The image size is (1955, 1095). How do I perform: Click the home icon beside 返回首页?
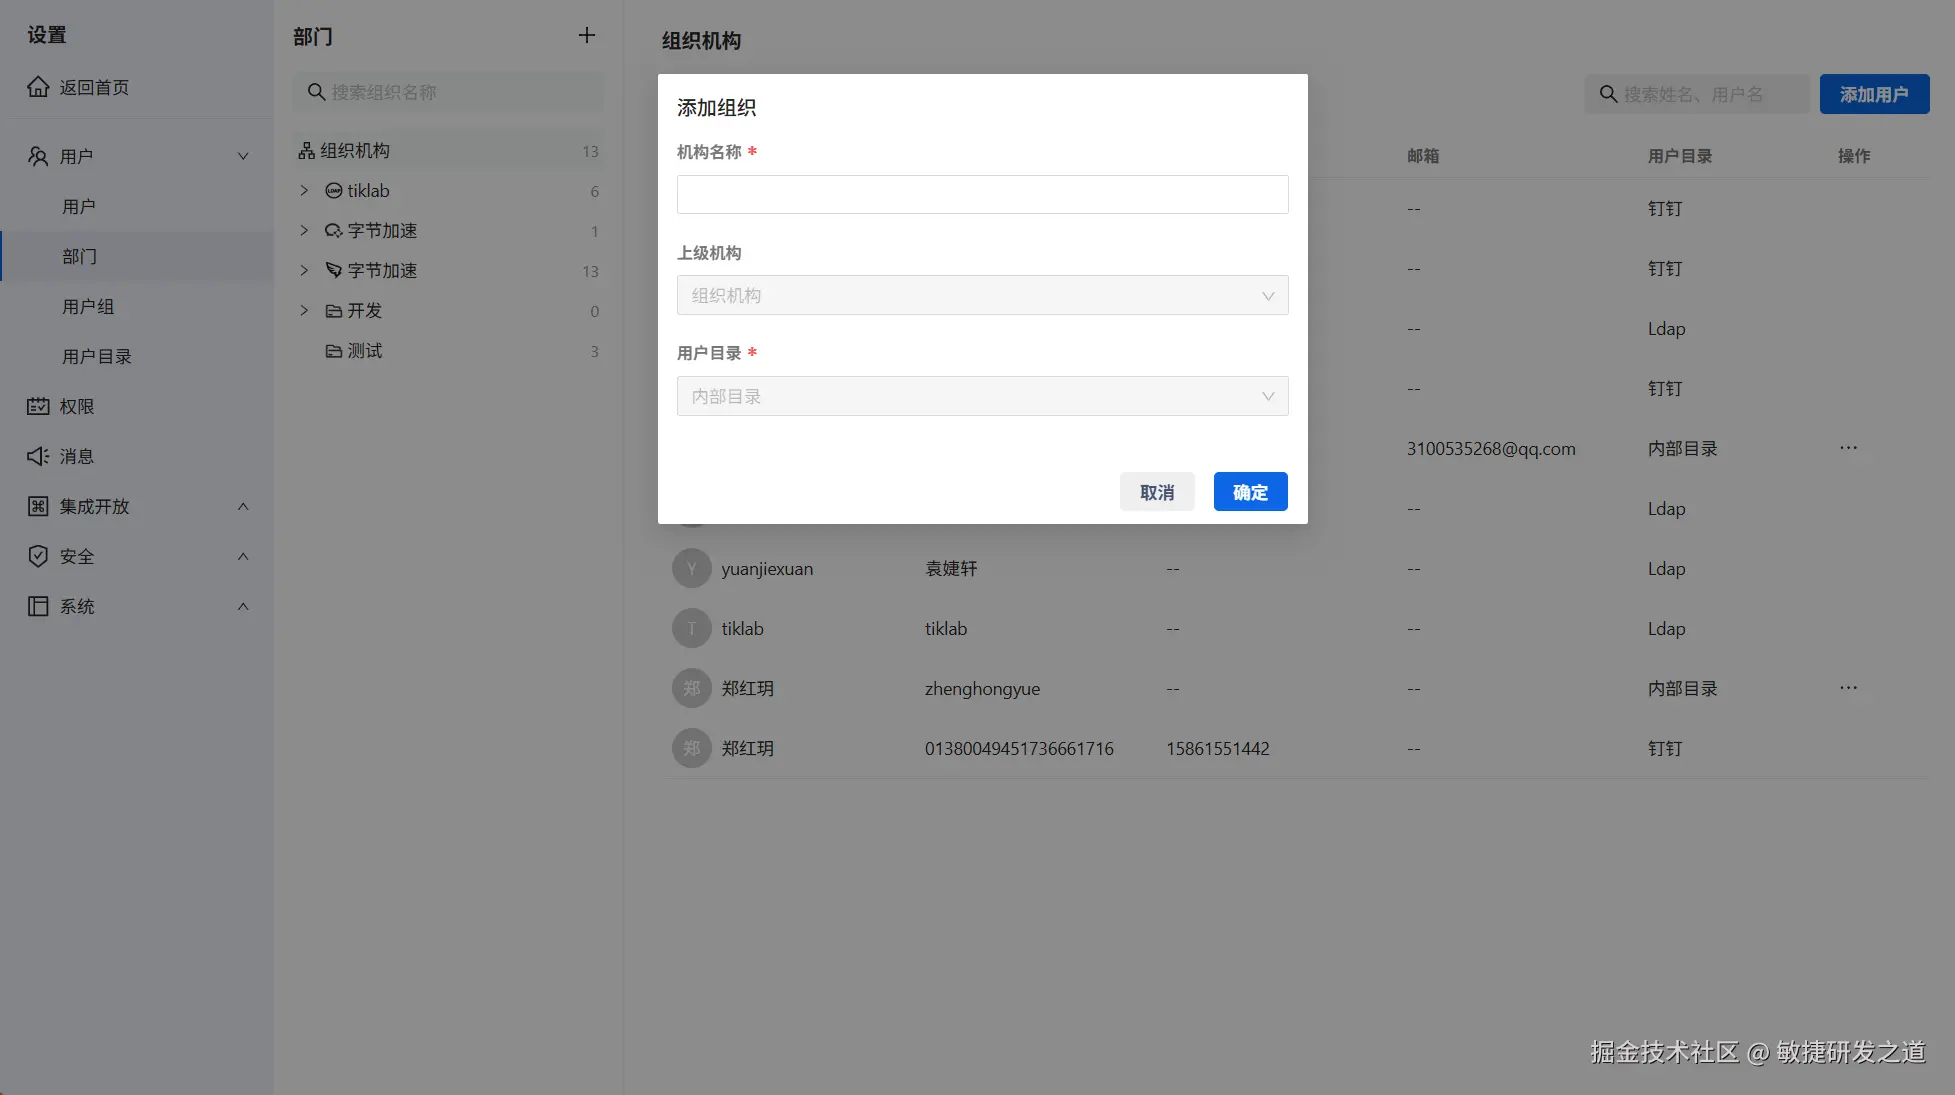click(38, 87)
